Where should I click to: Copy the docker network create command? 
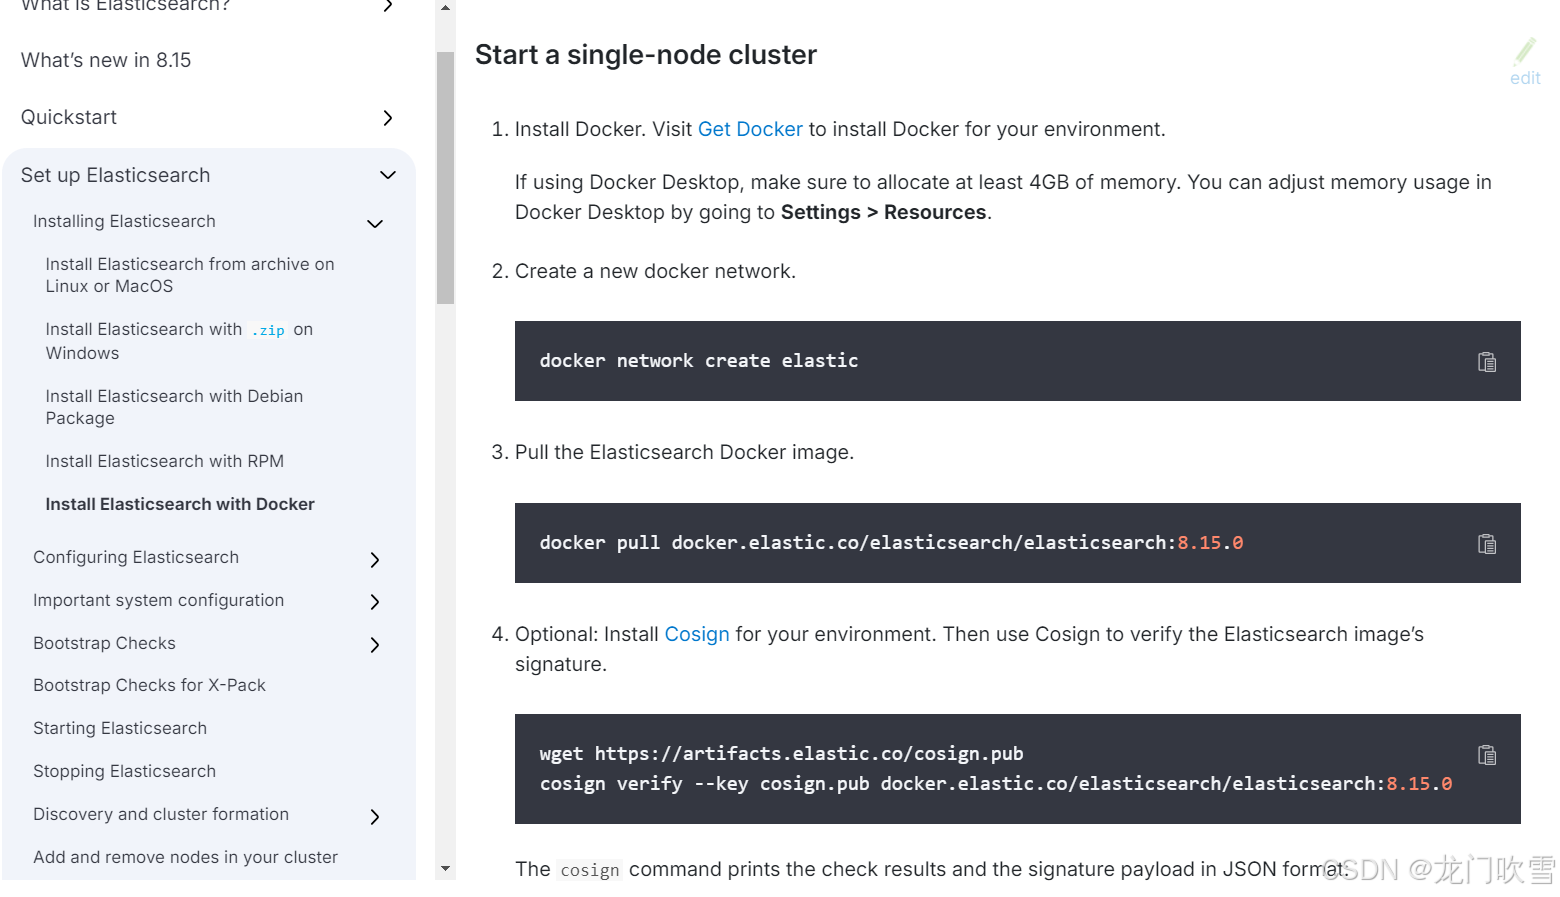[x=1487, y=362]
